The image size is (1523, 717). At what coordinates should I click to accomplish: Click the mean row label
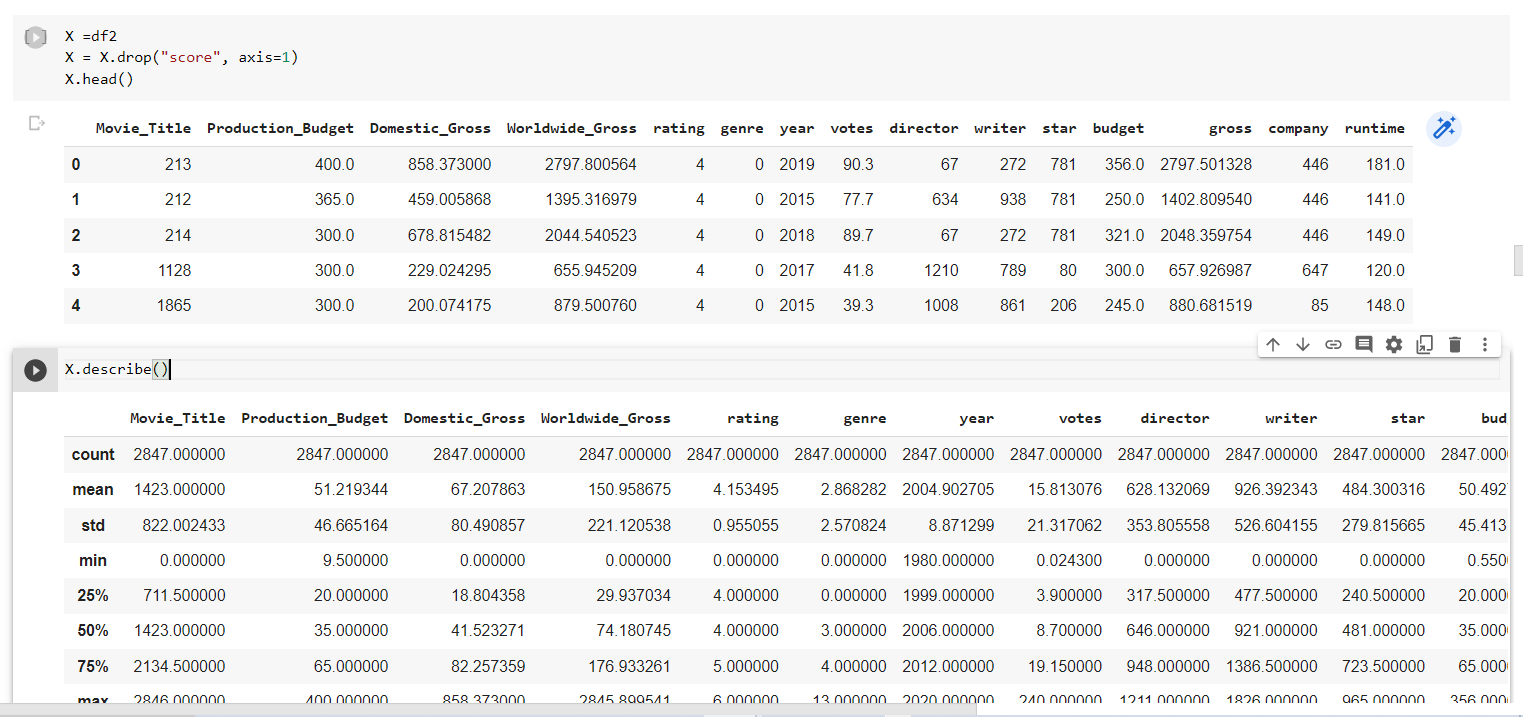93,489
